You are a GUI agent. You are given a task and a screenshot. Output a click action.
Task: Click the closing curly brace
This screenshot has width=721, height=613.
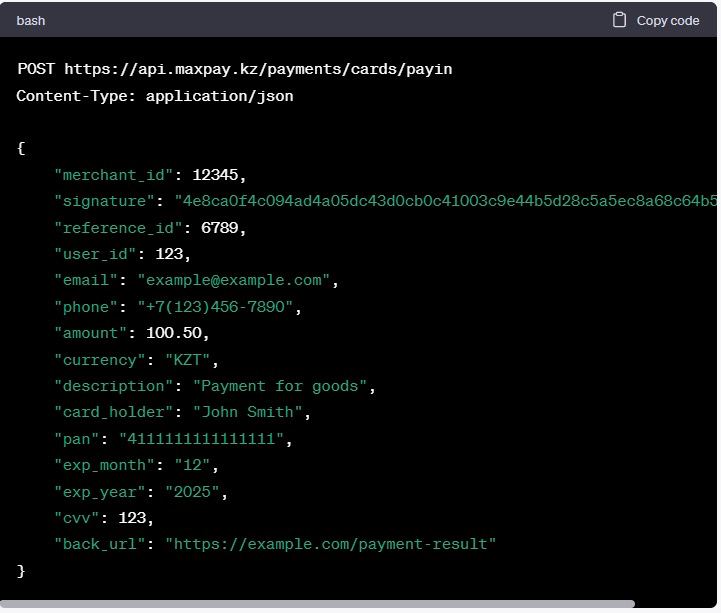pyautogui.click(x=21, y=571)
